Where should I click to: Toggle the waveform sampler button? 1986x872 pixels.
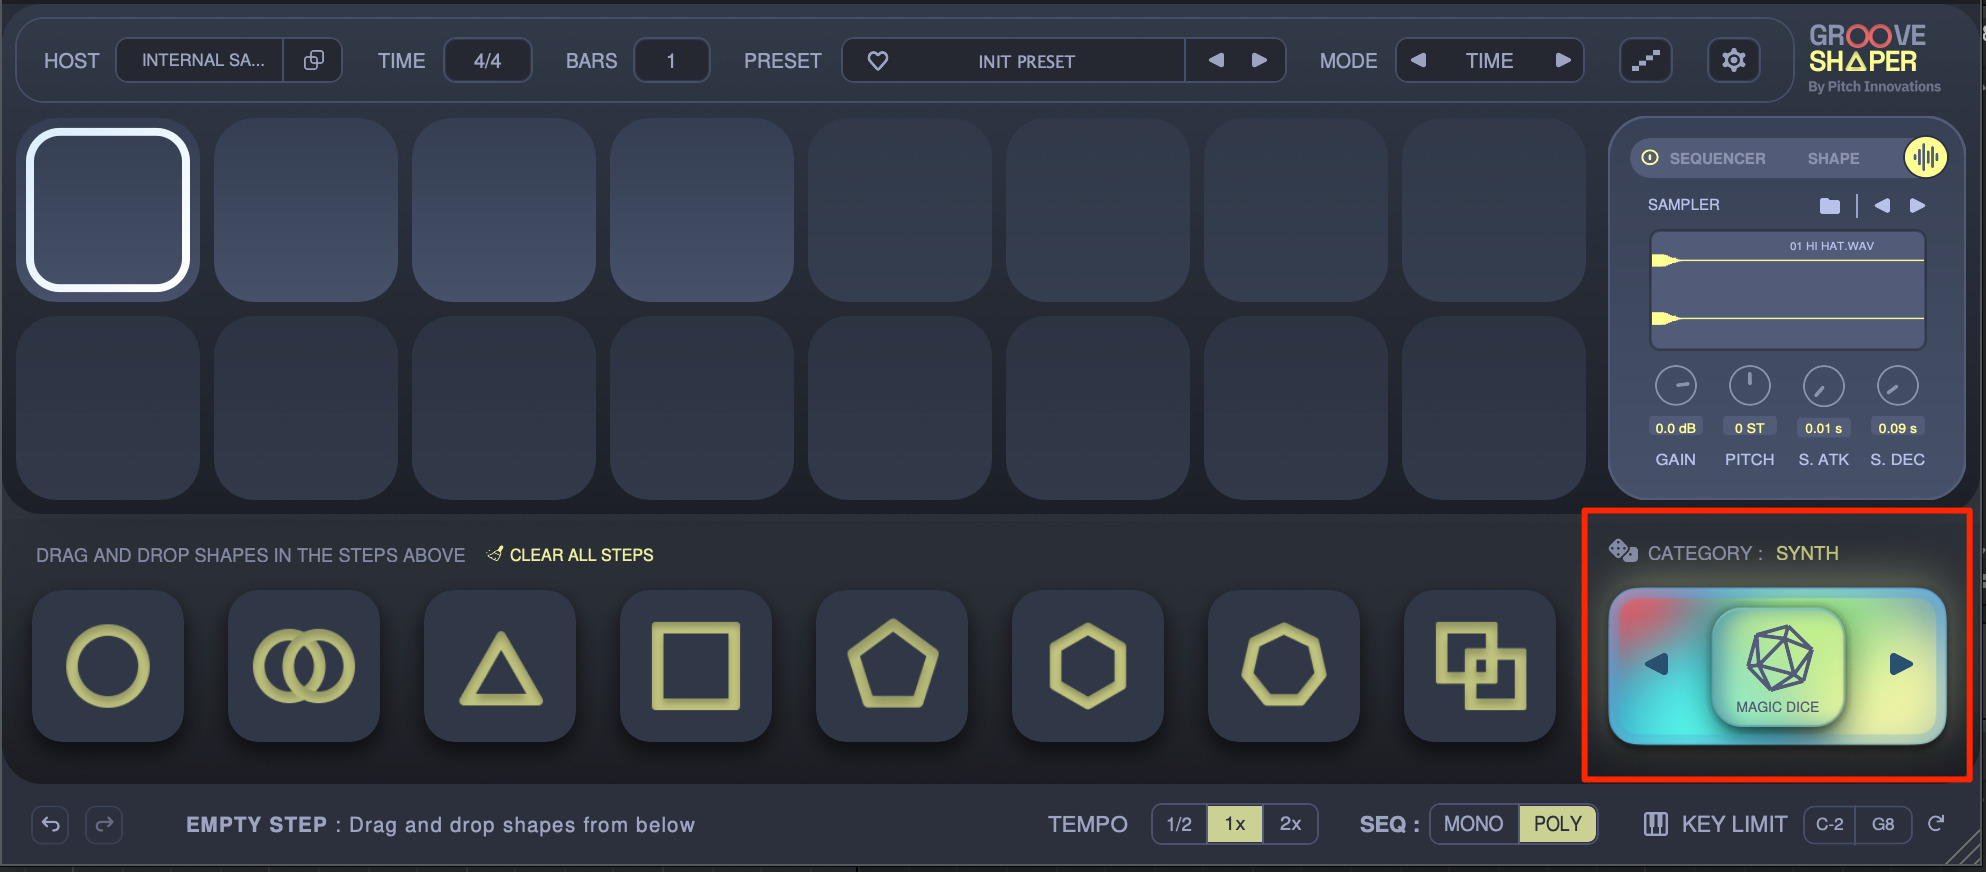1925,157
